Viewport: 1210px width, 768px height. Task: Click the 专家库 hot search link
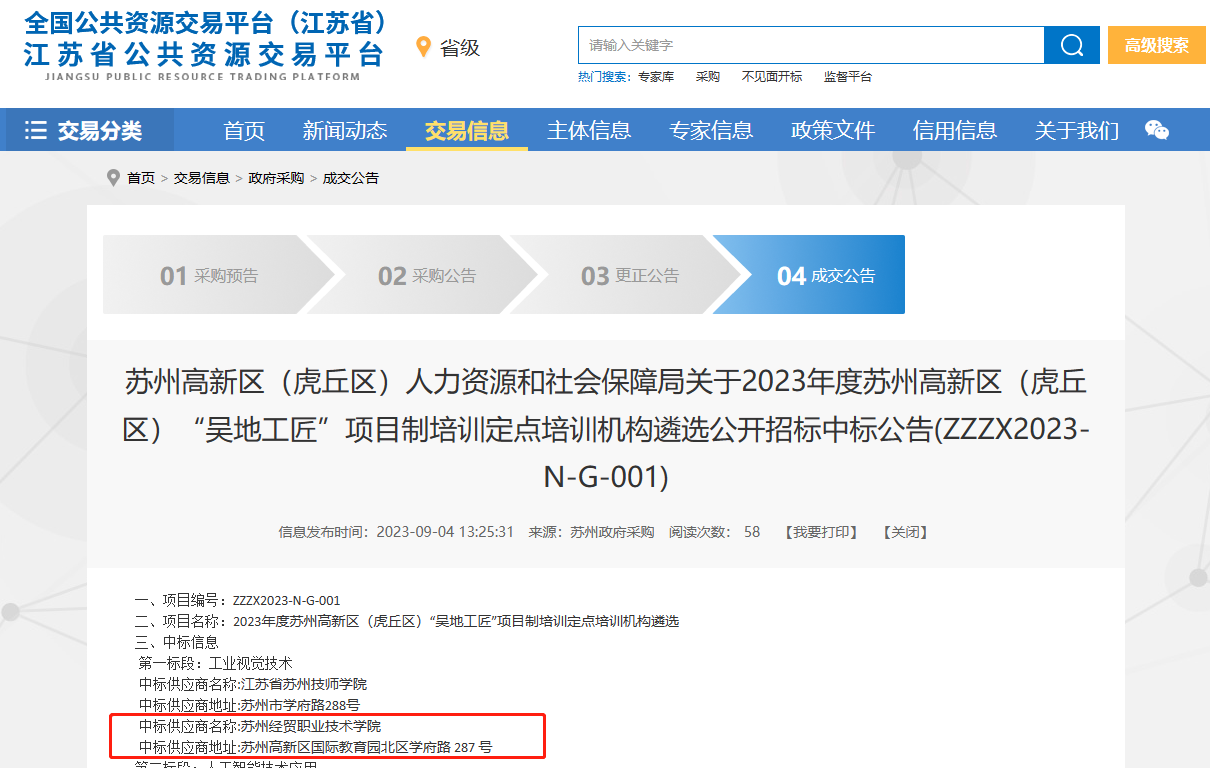(656, 77)
